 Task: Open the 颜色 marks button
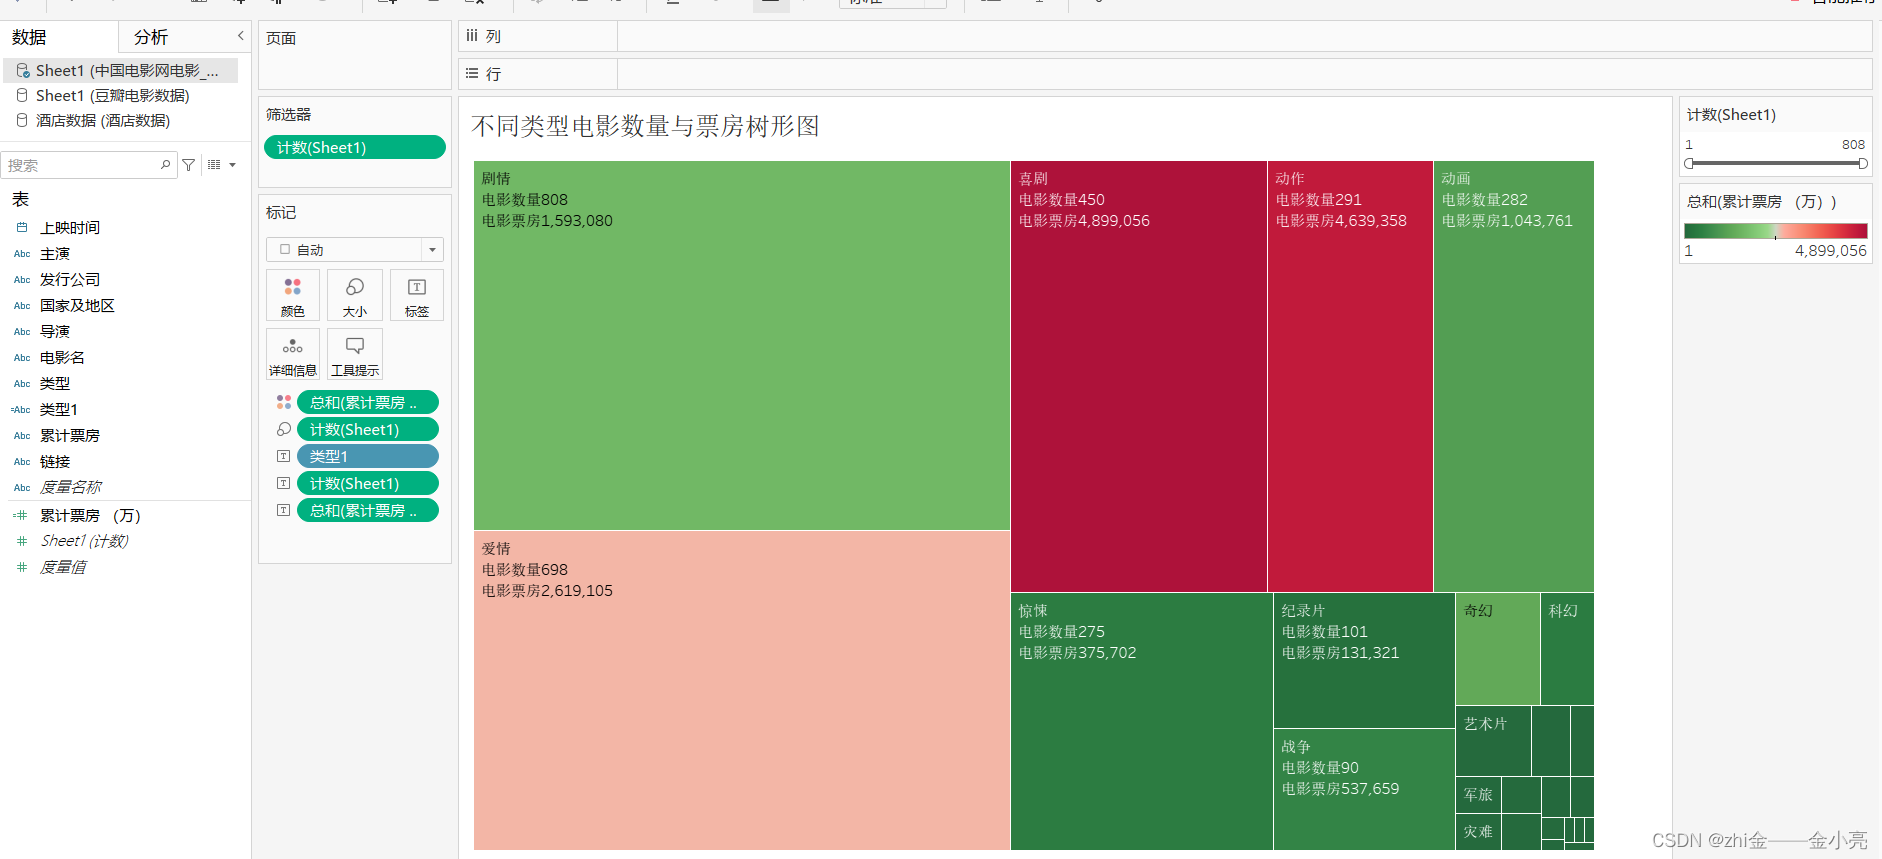[x=293, y=295]
